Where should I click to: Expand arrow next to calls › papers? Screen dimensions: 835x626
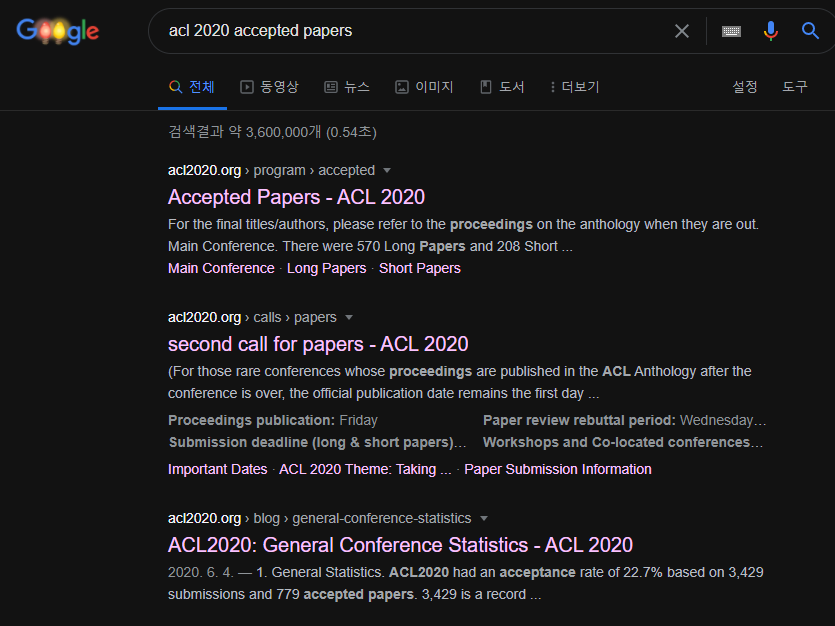[349, 317]
